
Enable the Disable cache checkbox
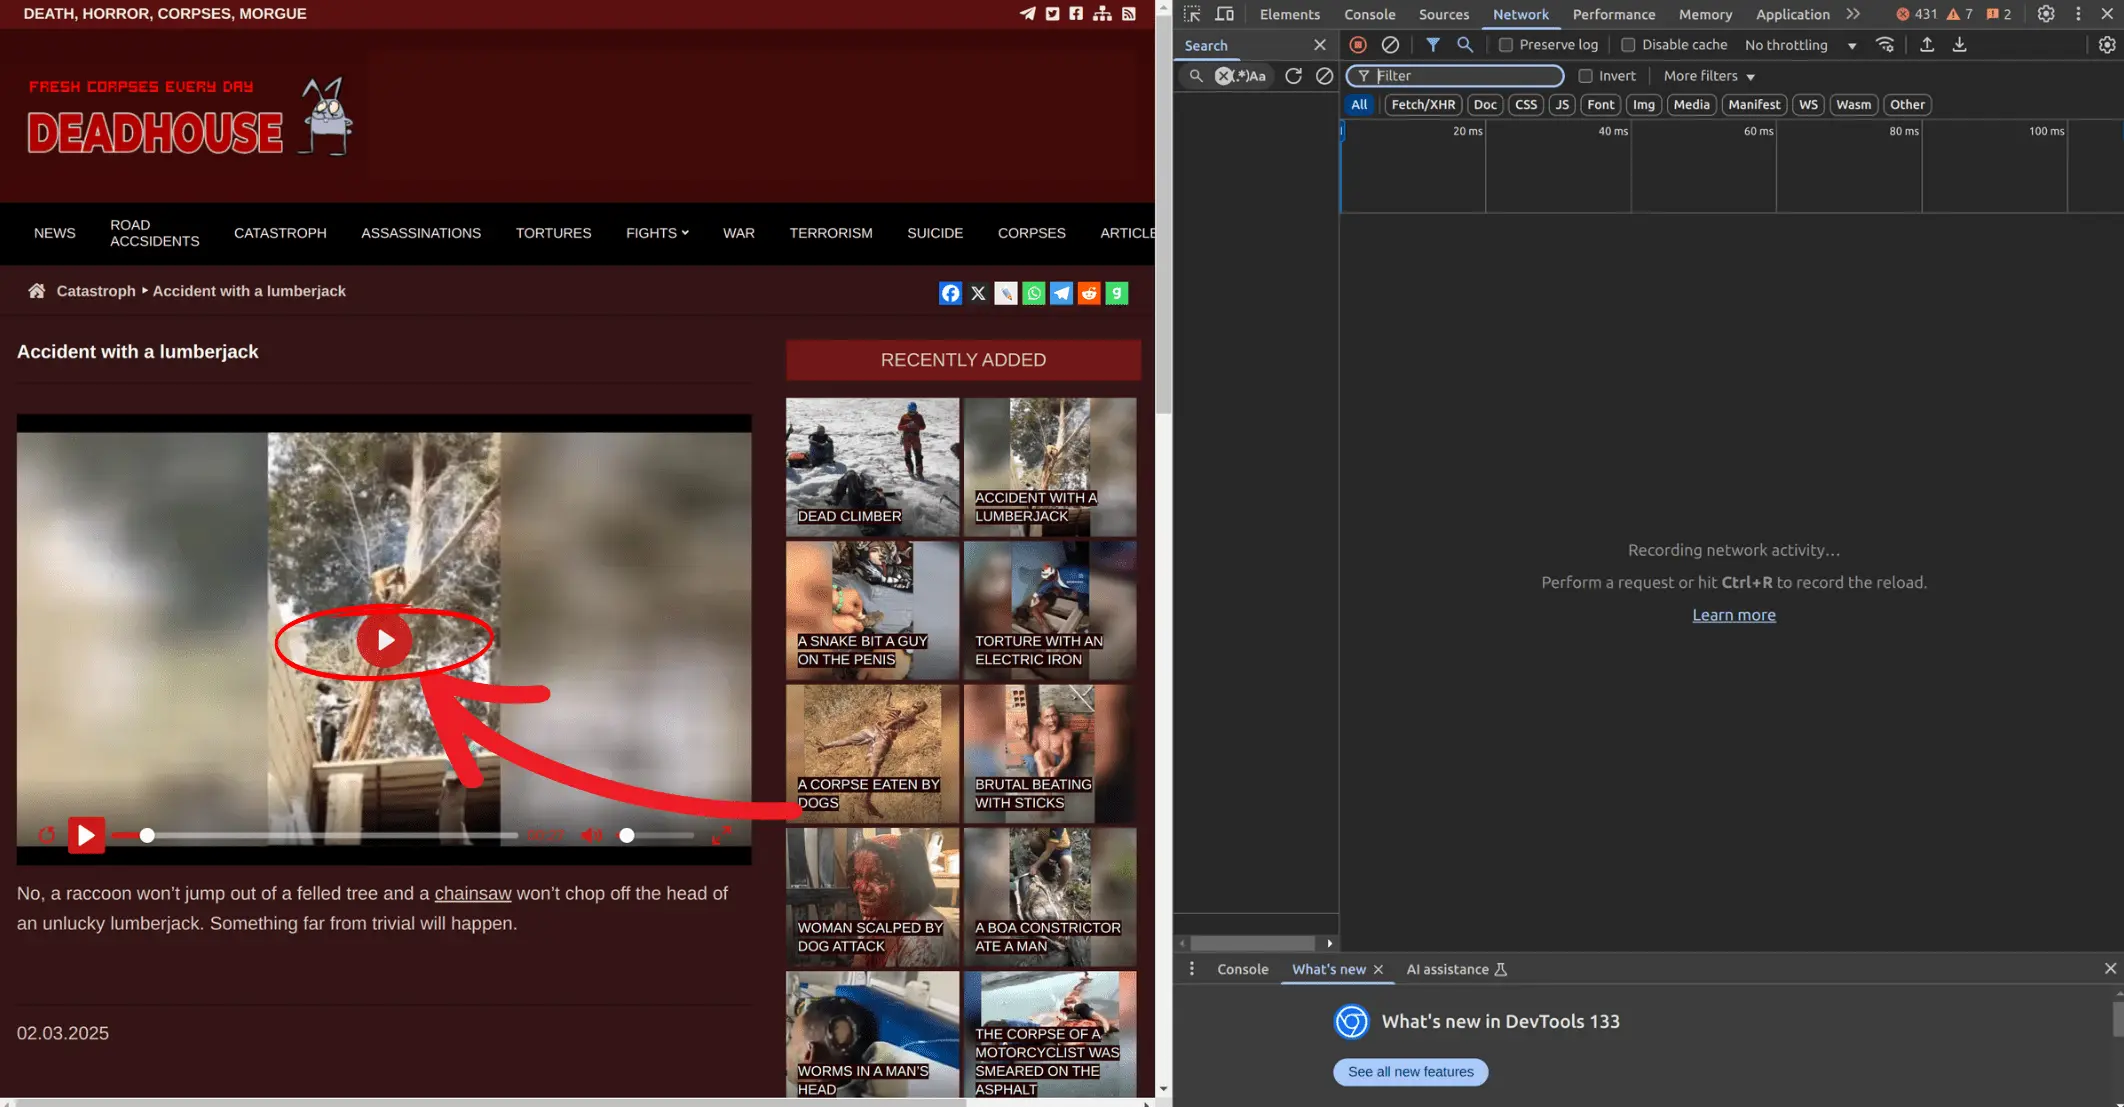1628,45
